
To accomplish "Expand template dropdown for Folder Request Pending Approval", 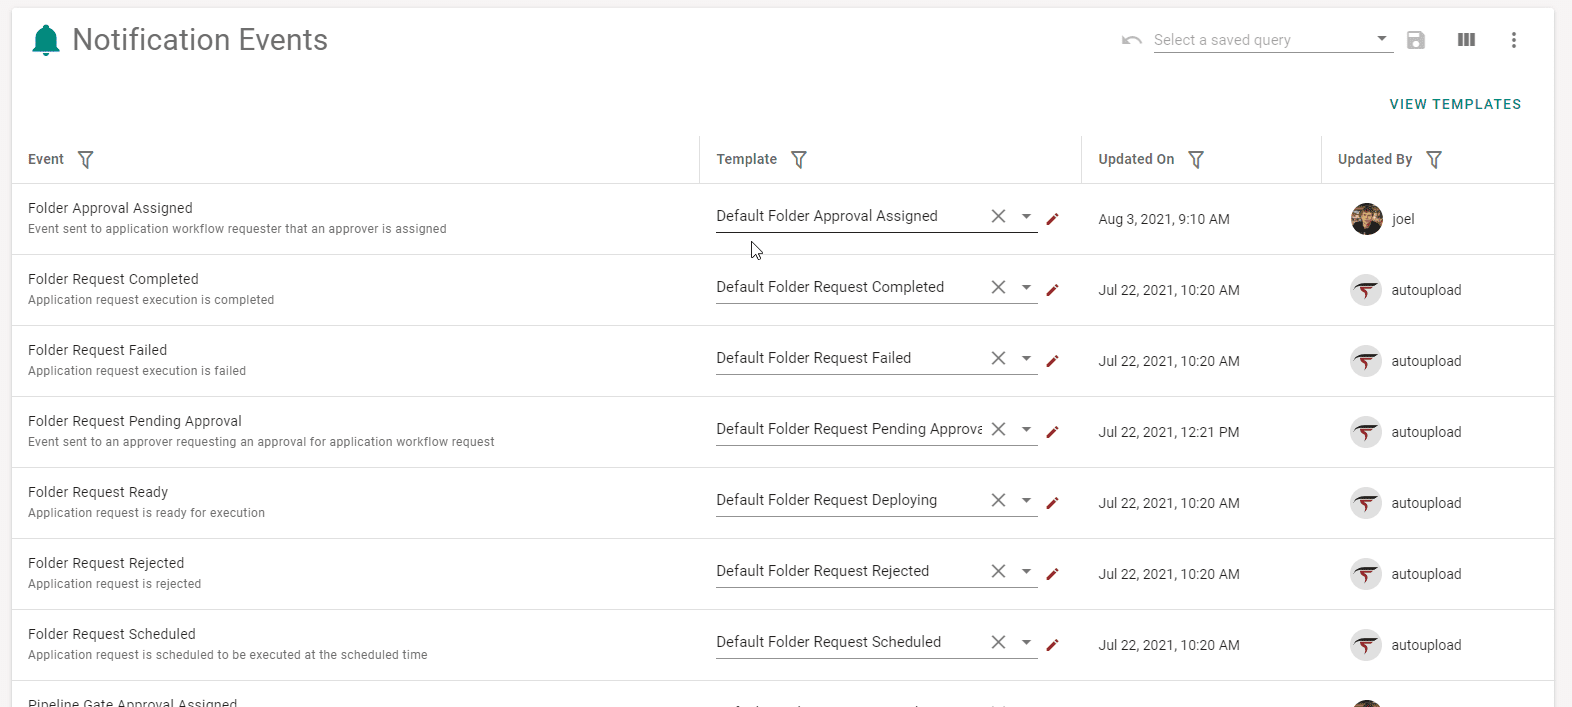I will point(1026,429).
